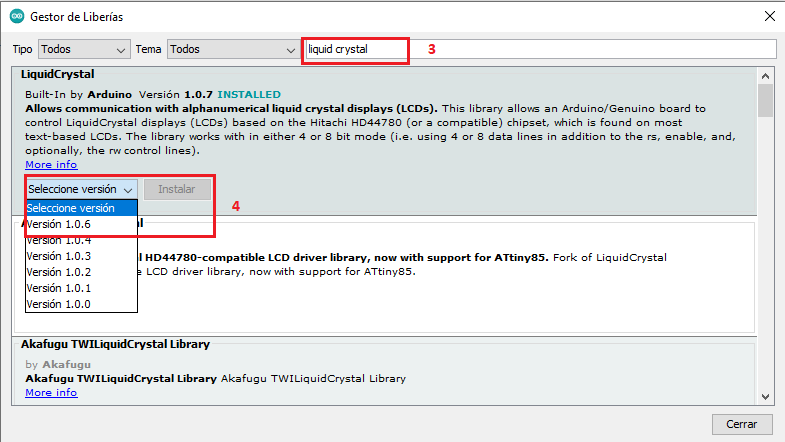
Task: Click the 'Built-In by Arduino' text
Action: (x=79, y=95)
